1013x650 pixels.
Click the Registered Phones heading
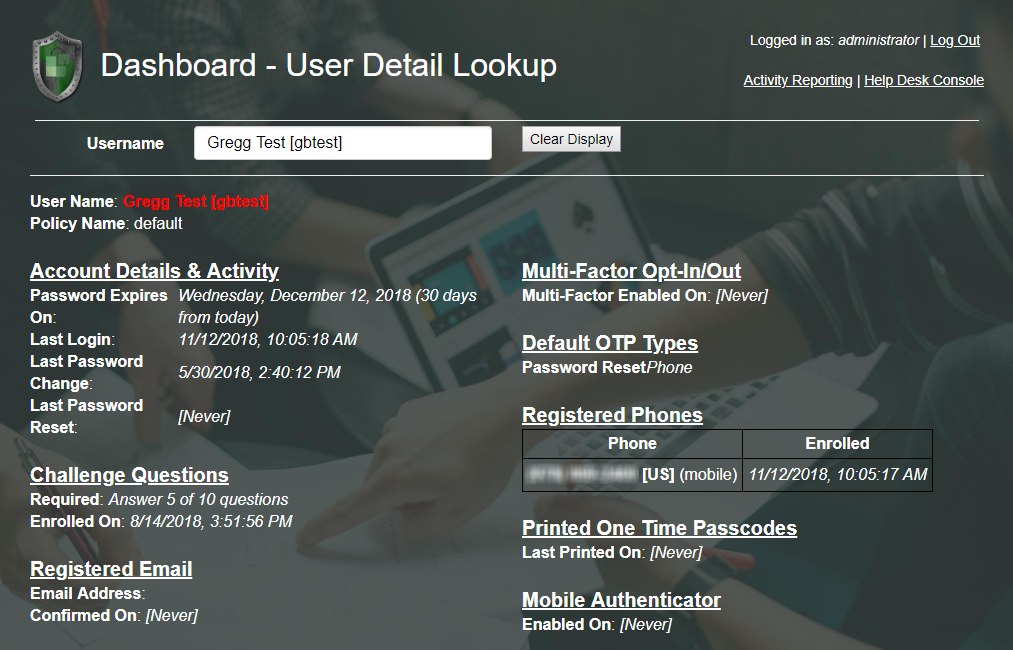point(612,415)
